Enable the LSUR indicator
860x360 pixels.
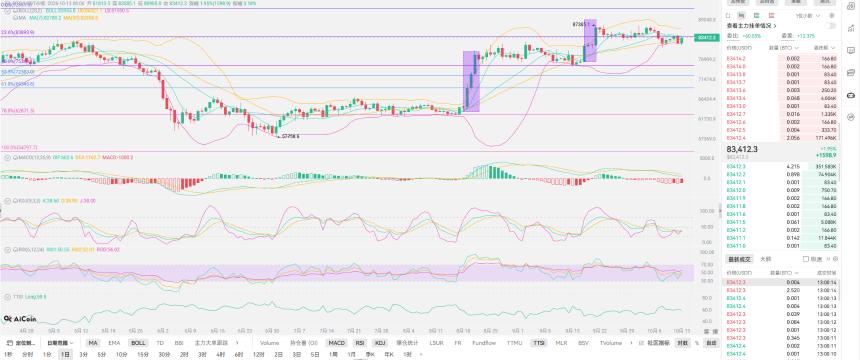(x=436, y=343)
